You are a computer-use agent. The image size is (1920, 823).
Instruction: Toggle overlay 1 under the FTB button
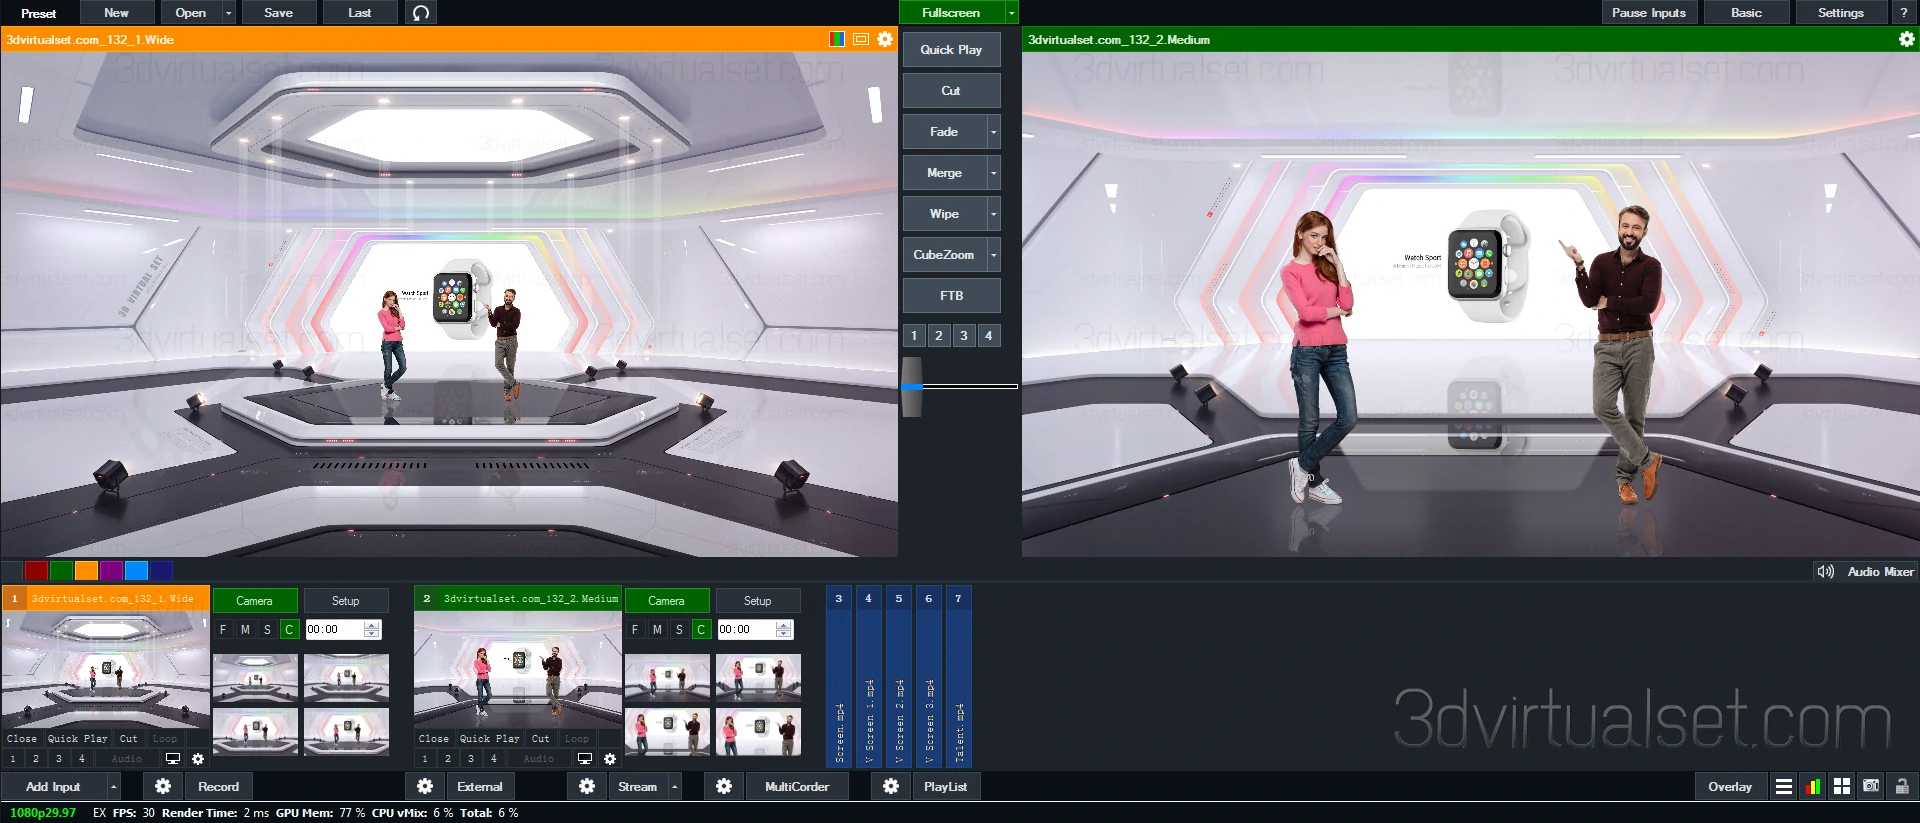click(914, 336)
